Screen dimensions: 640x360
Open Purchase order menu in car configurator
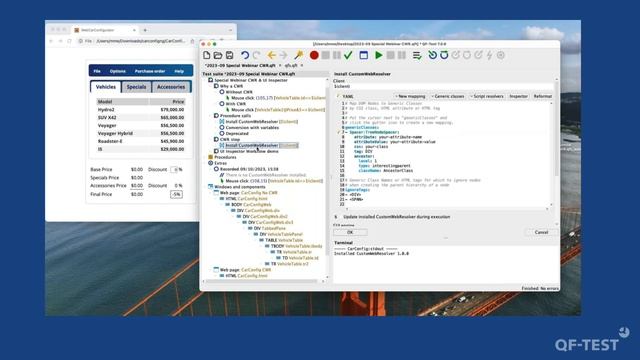click(150, 71)
